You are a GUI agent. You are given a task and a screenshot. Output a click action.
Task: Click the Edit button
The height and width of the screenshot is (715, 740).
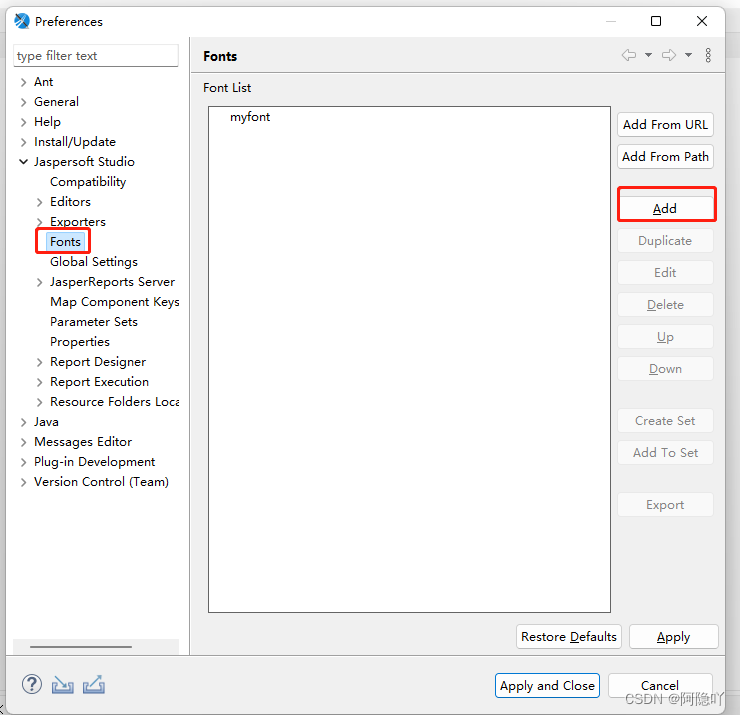[665, 272]
